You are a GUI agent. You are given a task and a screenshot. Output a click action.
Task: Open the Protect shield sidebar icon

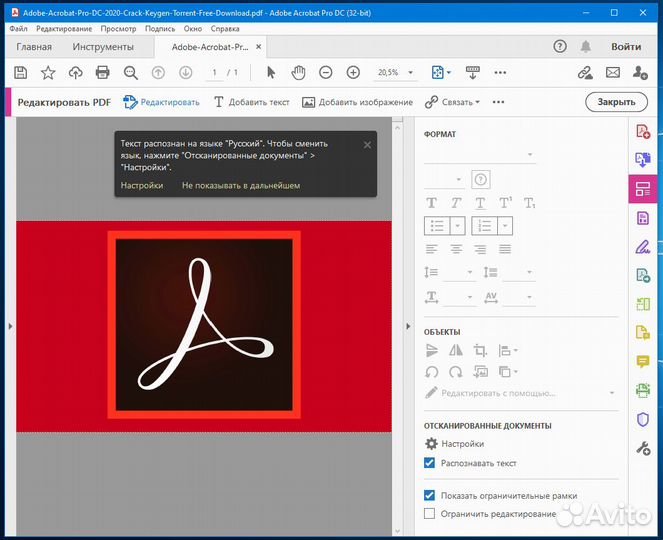(x=643, y=419)
